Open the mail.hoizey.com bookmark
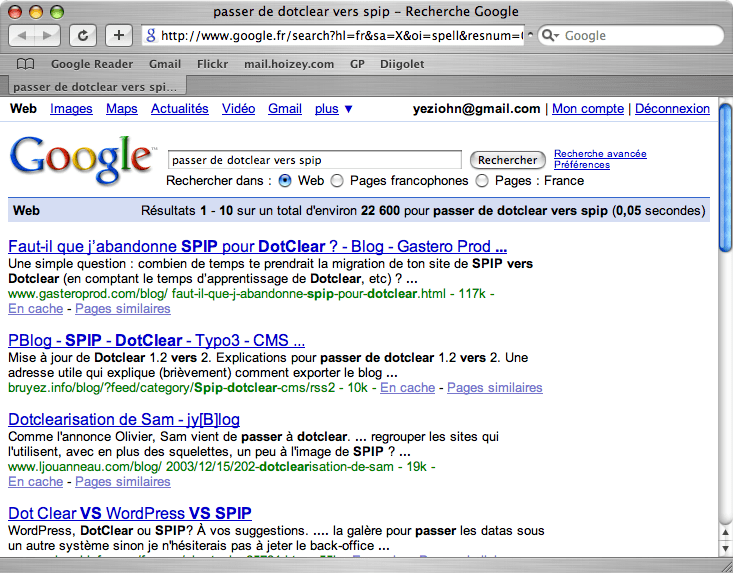The height and width of the screenshot is (573, 733). point(289,64)
